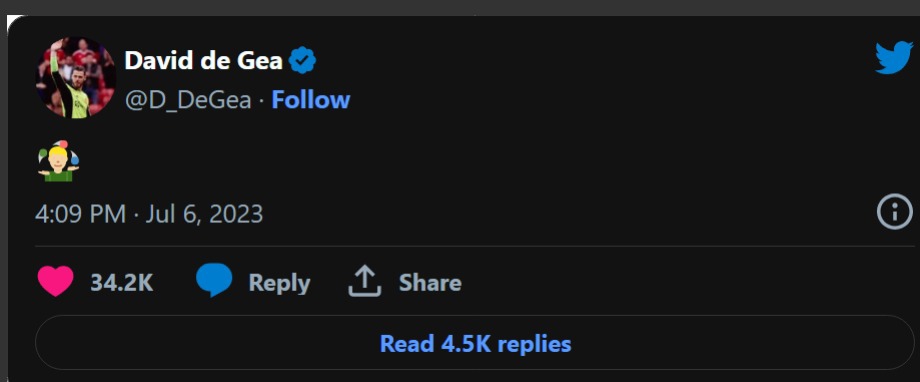
Task: Click the divider line below the timestamp
Action: (x=475, y=246)
